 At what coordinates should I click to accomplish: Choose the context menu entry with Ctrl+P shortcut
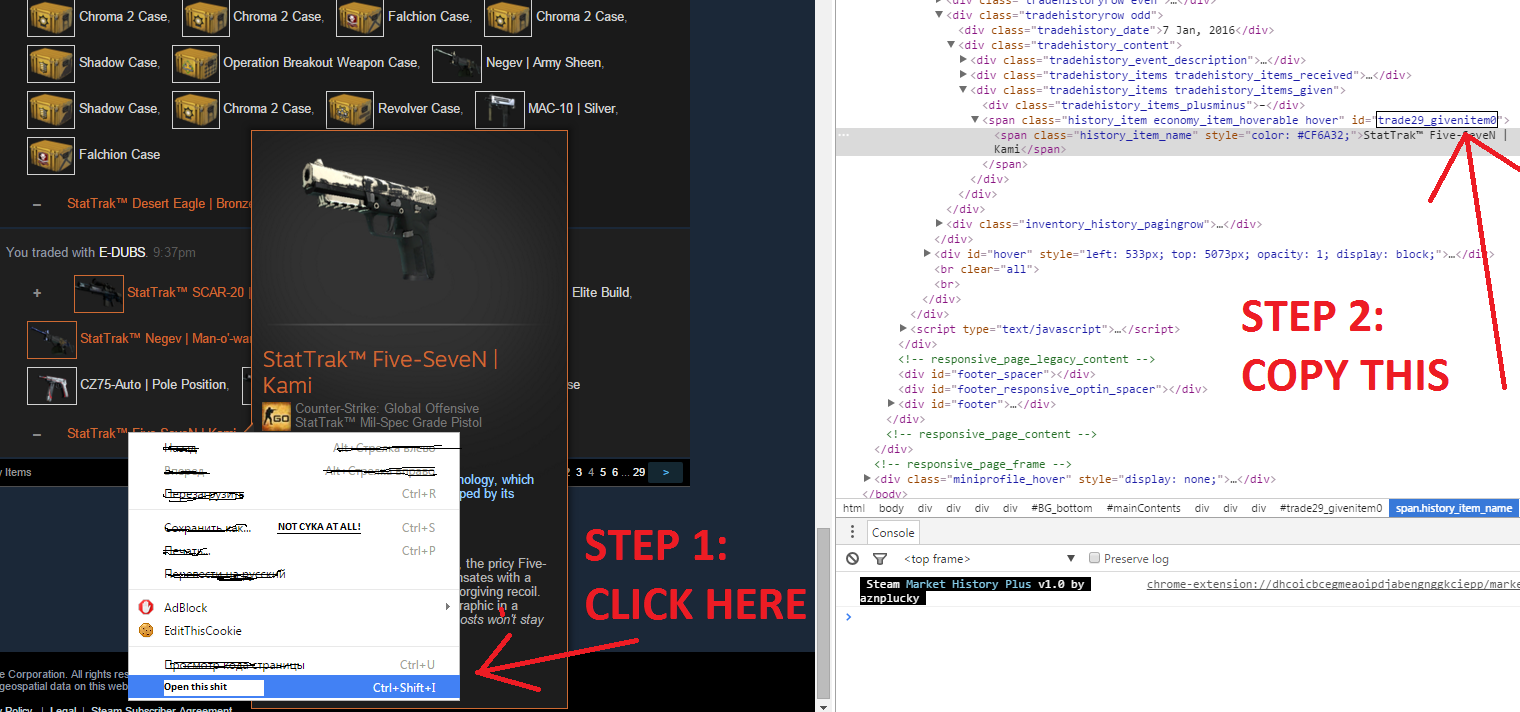(295, 551)
